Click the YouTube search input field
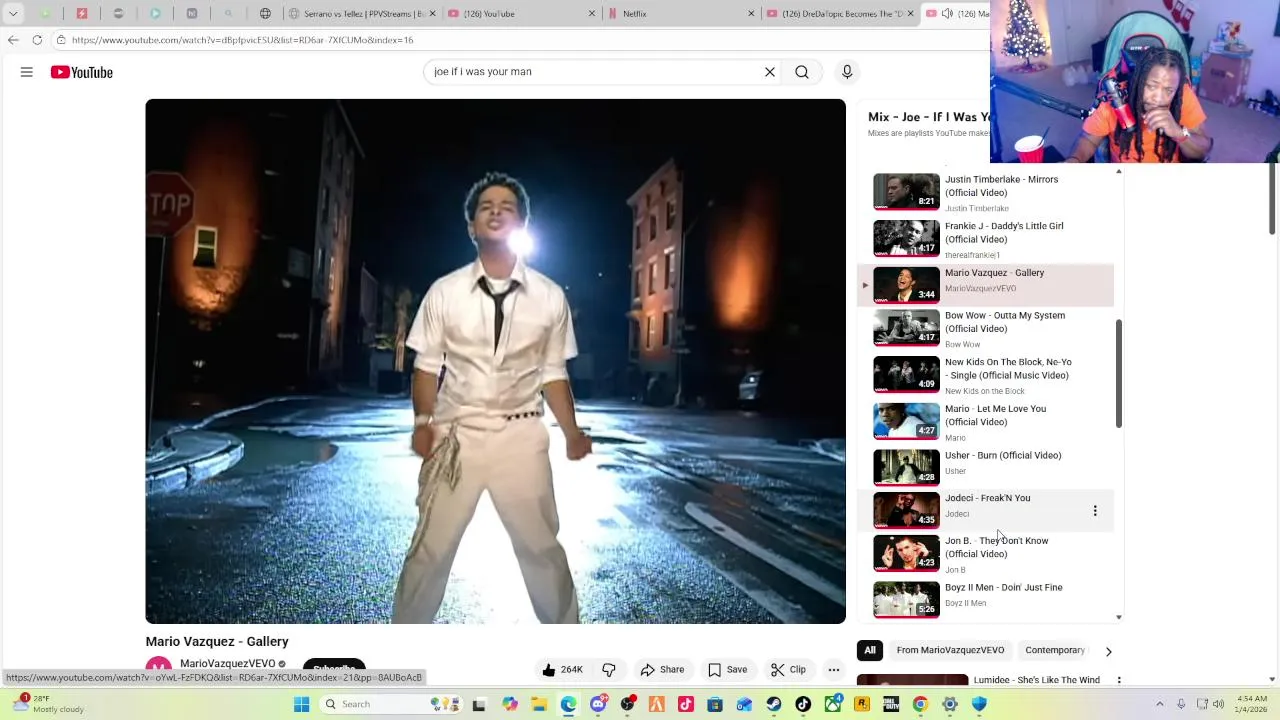Screen dimensions: 1280x720 [595, 72]
